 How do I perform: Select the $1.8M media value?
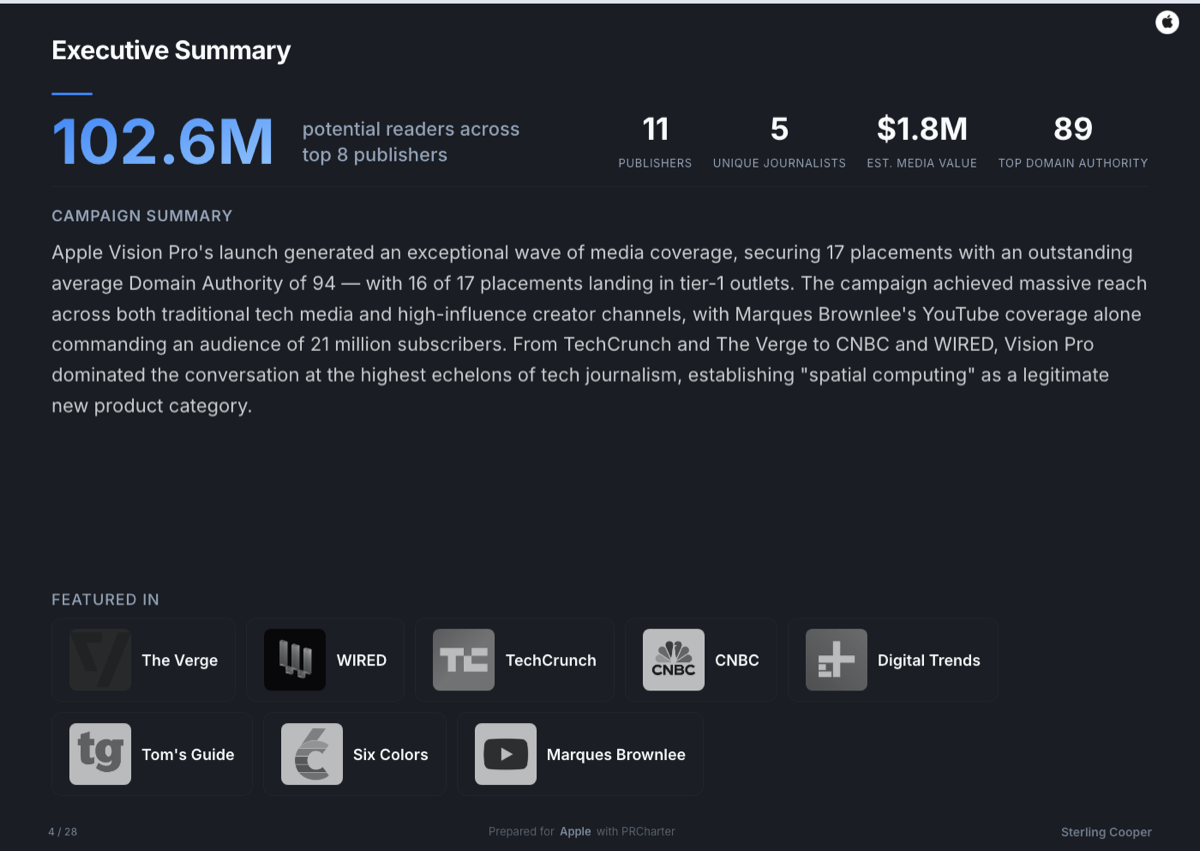(922, 129)
